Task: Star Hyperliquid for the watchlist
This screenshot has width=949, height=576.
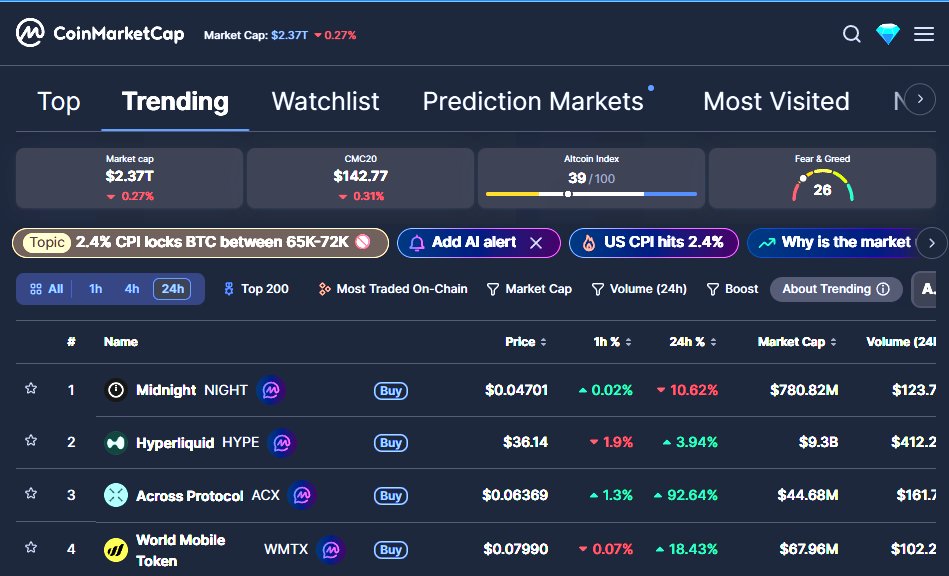Action: [x=31, y=440]
